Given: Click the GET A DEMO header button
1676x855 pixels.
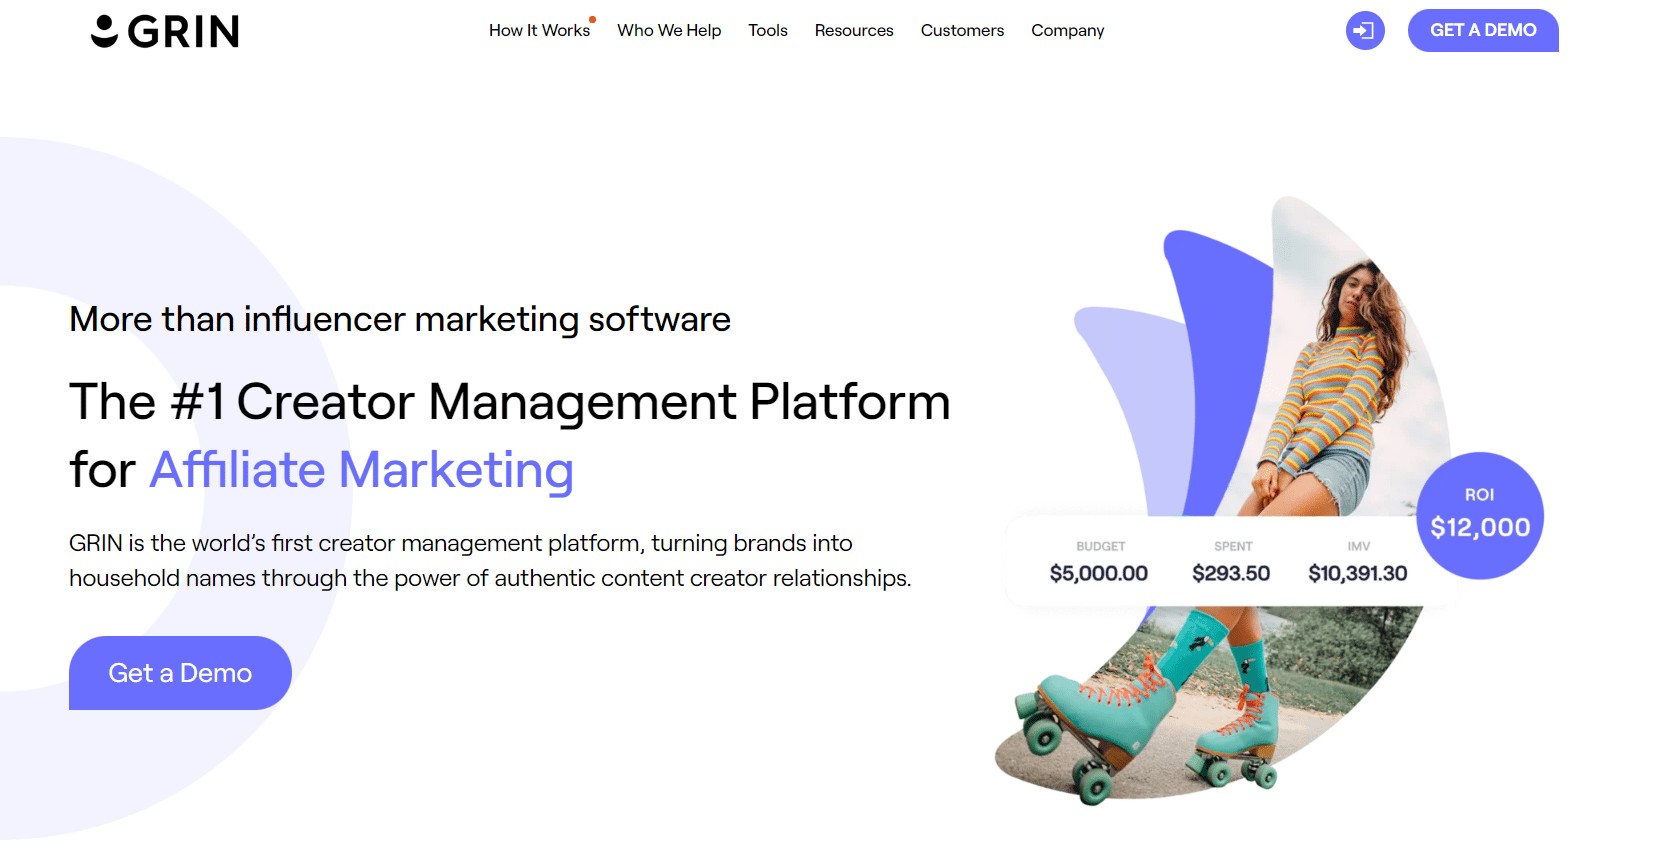Looking at the screenshot, I should pos(1482,30).
